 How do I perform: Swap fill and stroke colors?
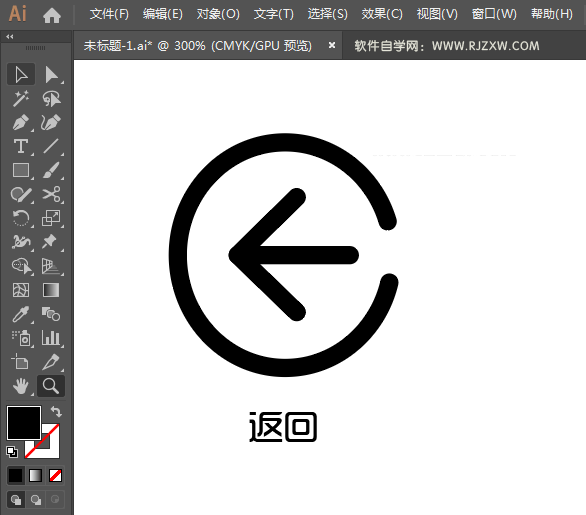(x=56, y=411)
